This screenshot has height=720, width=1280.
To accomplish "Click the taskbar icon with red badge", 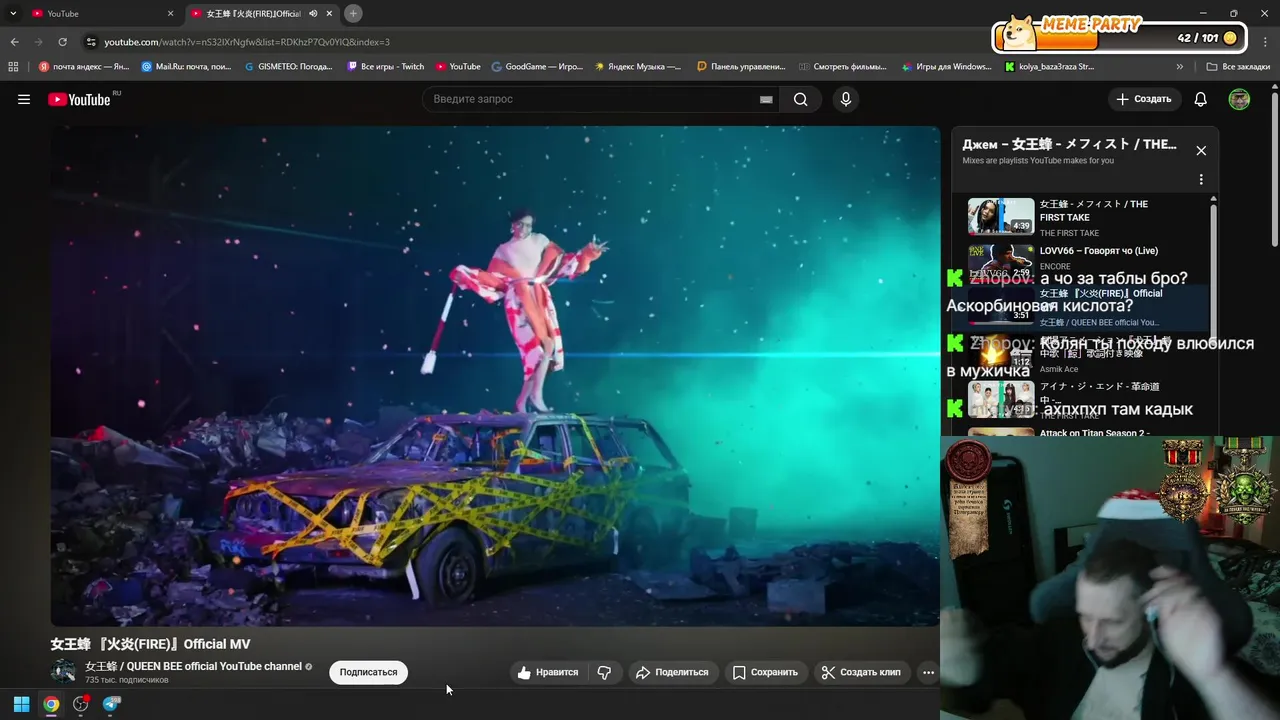I will [81, 704].
